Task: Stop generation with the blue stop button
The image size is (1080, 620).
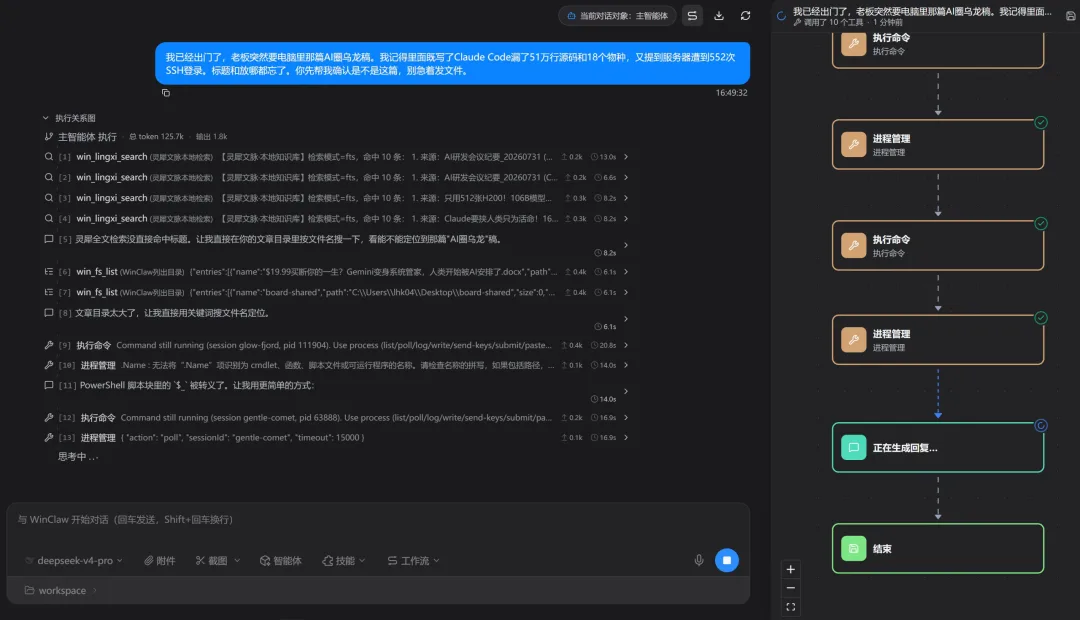Action: coord(727,560)
